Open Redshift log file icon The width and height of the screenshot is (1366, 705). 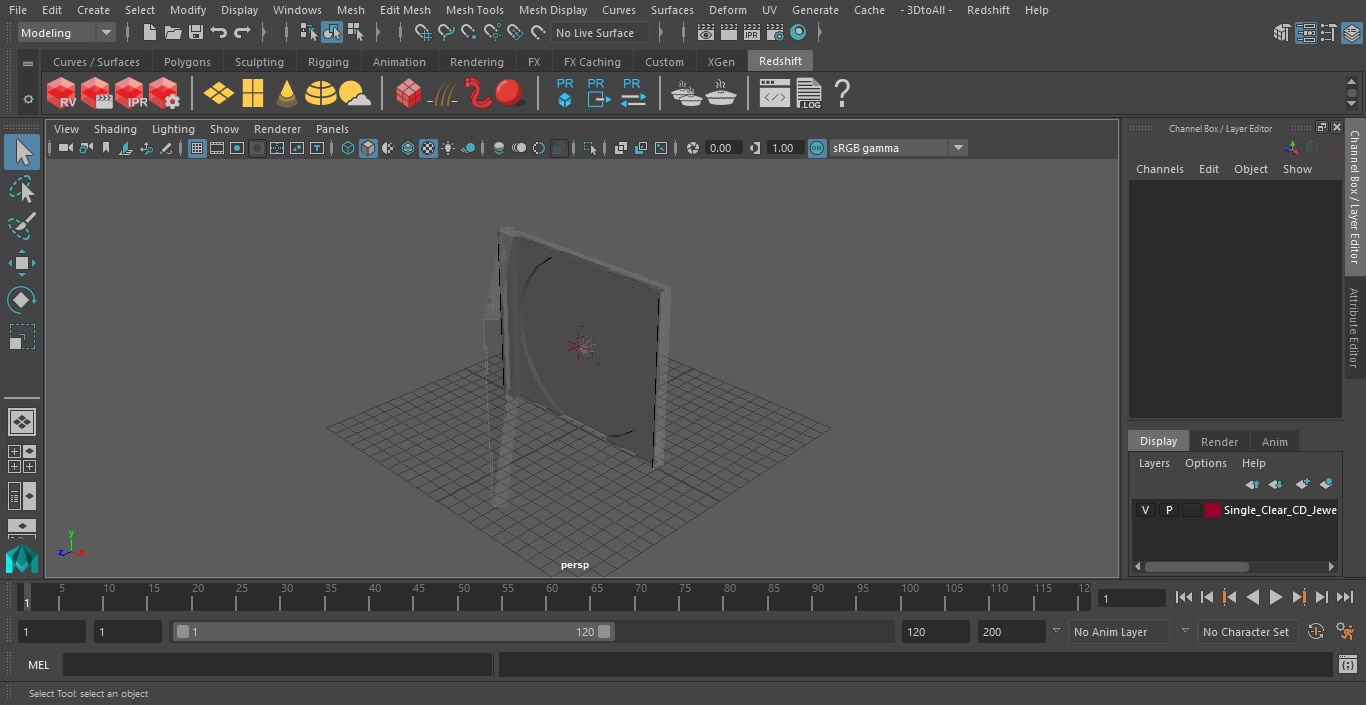click(808, 94)
